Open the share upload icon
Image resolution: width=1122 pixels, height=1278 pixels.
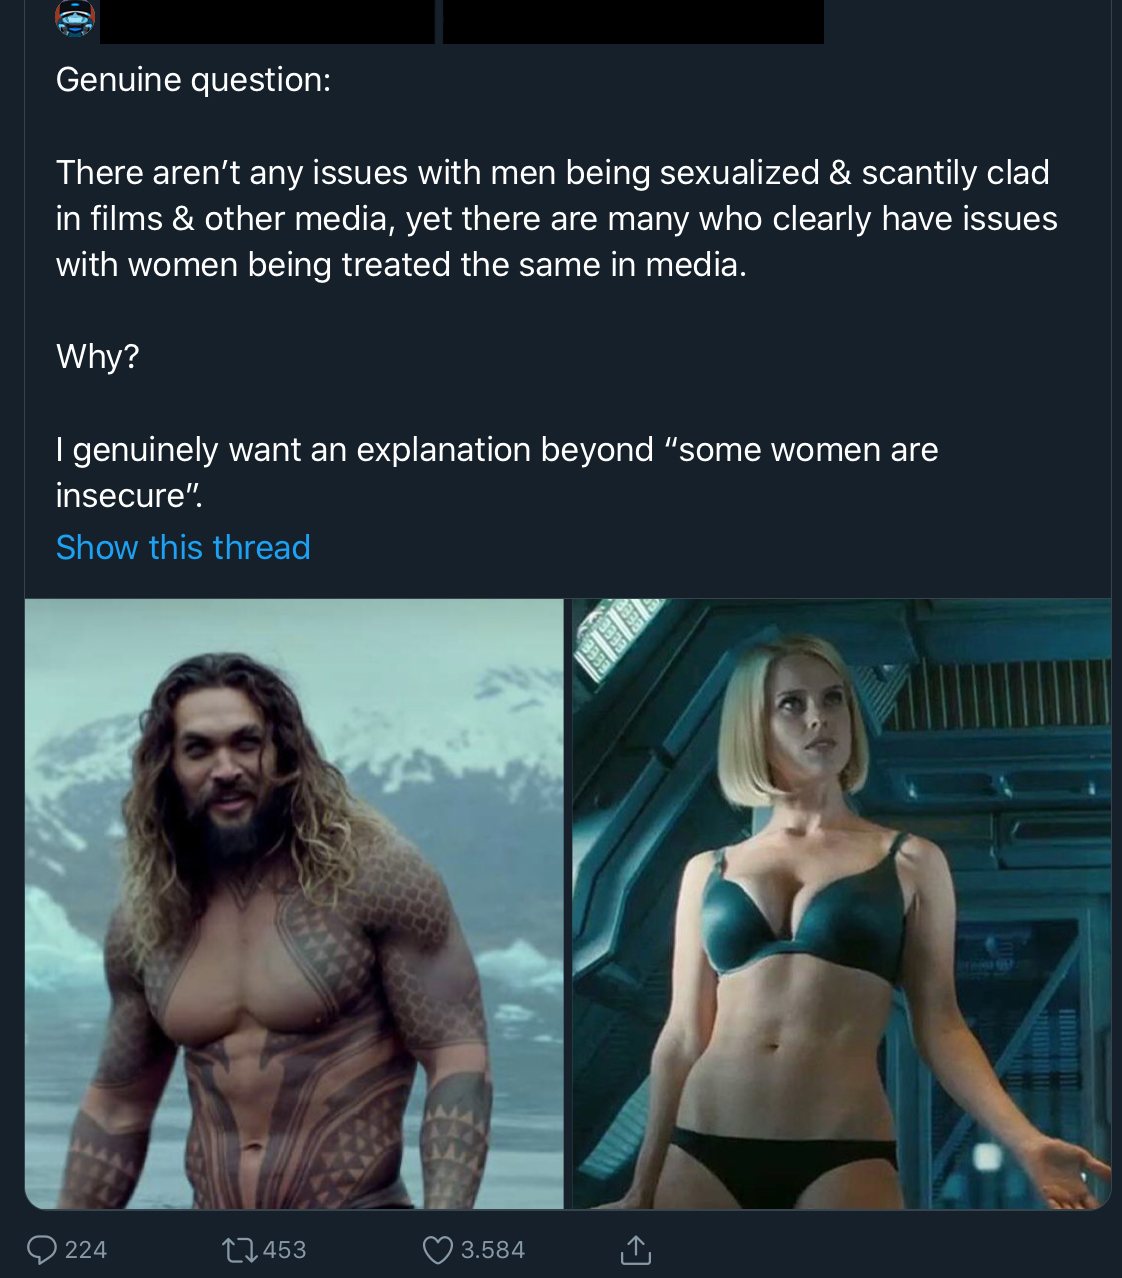(635, 1249)
